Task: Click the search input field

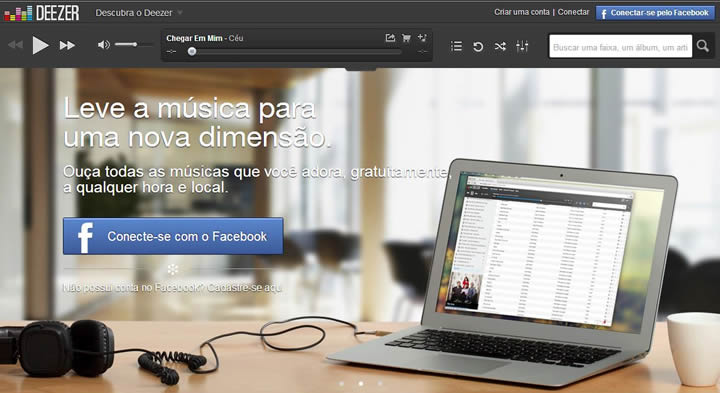Action: 620,46
